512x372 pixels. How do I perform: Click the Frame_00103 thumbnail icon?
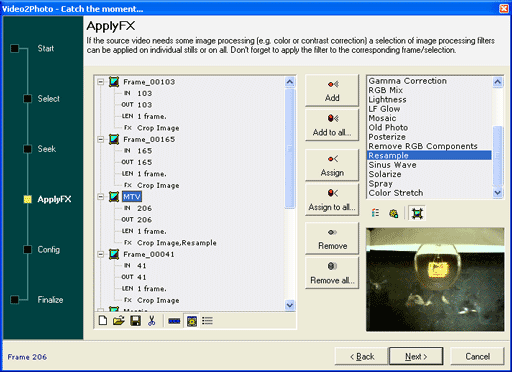coord(114,82)
